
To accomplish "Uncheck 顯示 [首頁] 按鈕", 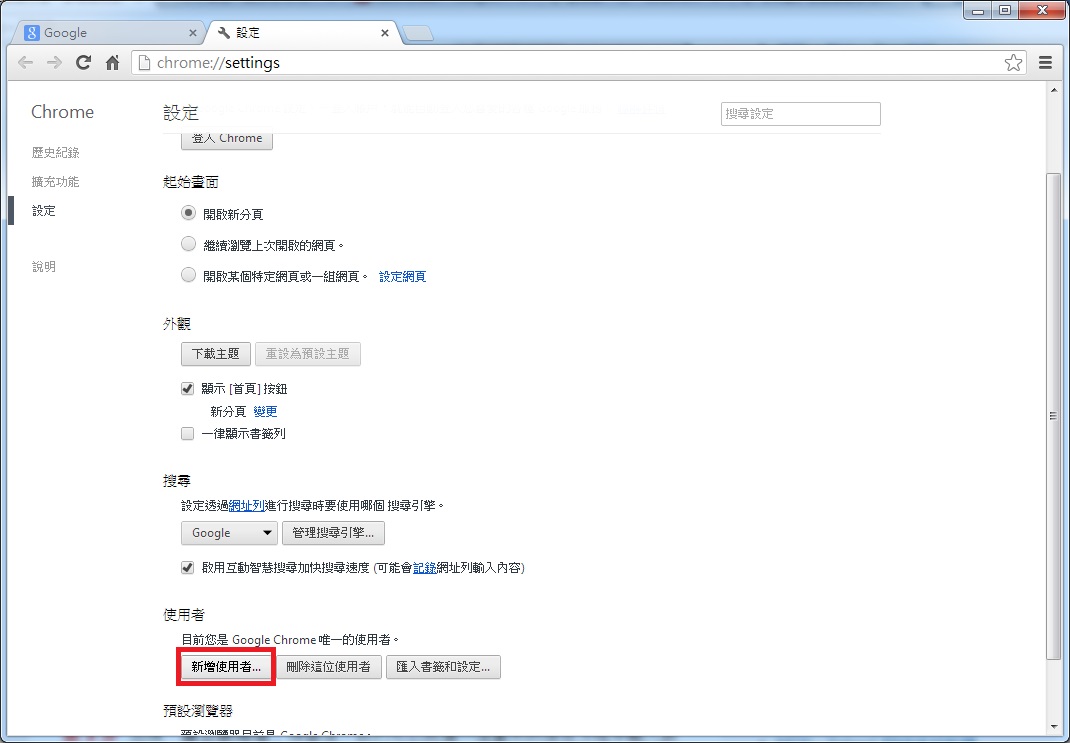I will point(187,388).
